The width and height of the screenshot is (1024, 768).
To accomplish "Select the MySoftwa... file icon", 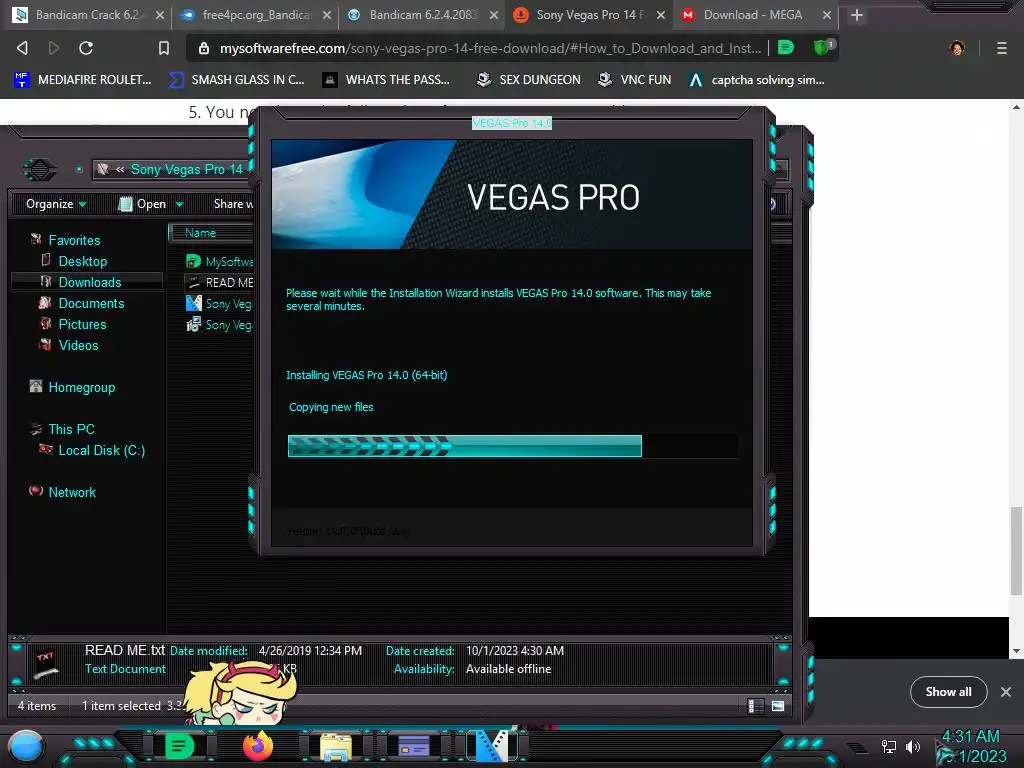I will click(193, 261).
